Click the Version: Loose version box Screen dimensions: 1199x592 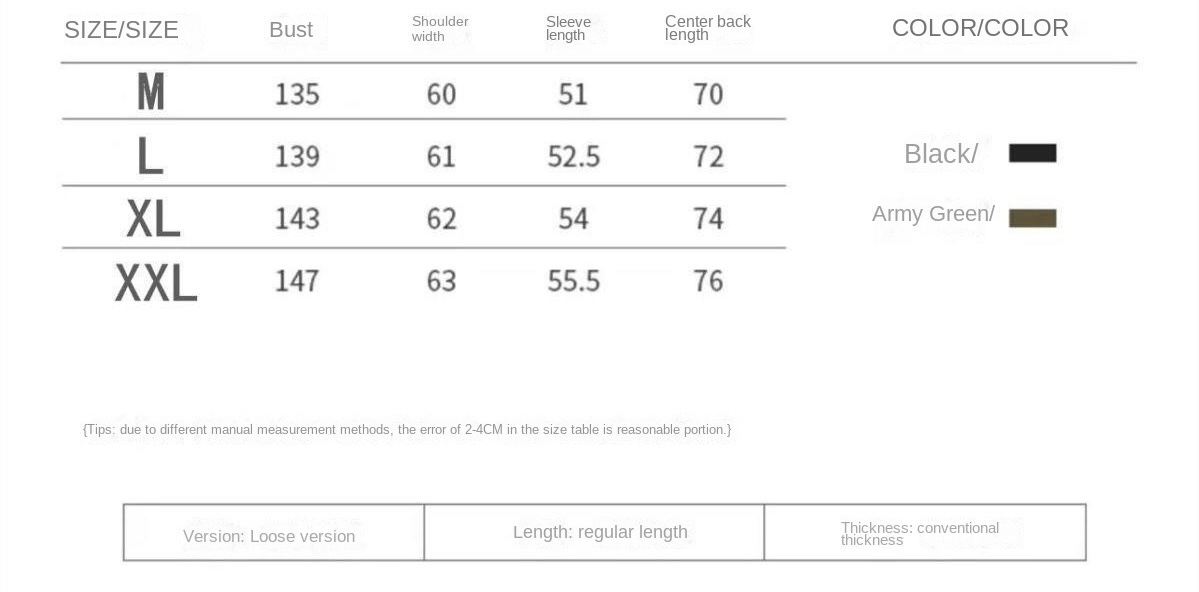[274, 532]
